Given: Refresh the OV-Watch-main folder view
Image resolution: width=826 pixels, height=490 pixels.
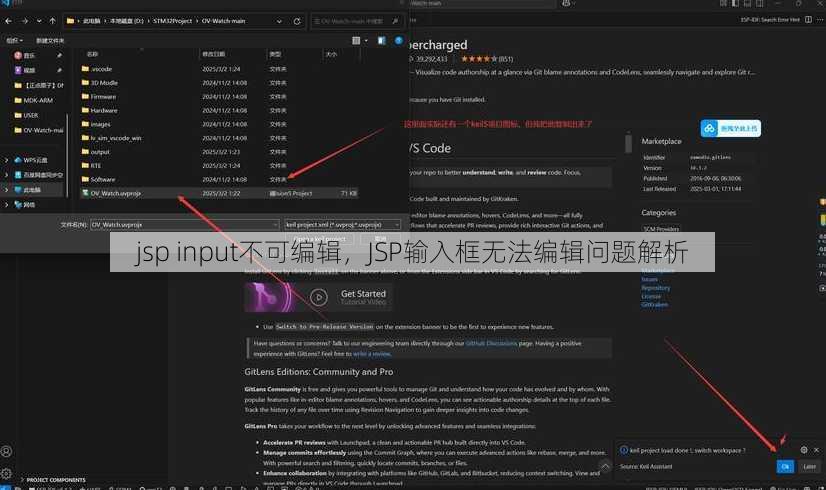Looking at the screenshot, I should pos(297,22).
